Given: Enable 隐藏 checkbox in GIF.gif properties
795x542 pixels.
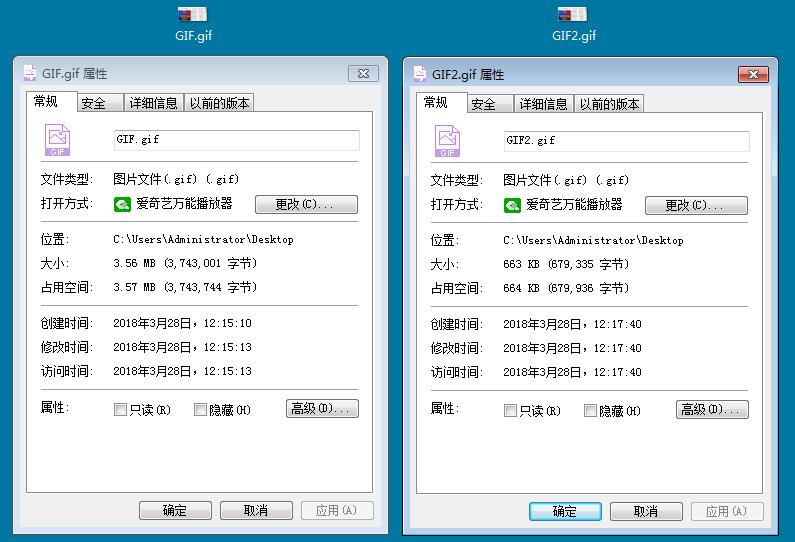Looking at the screenshot, I should (x=201, y=410).
